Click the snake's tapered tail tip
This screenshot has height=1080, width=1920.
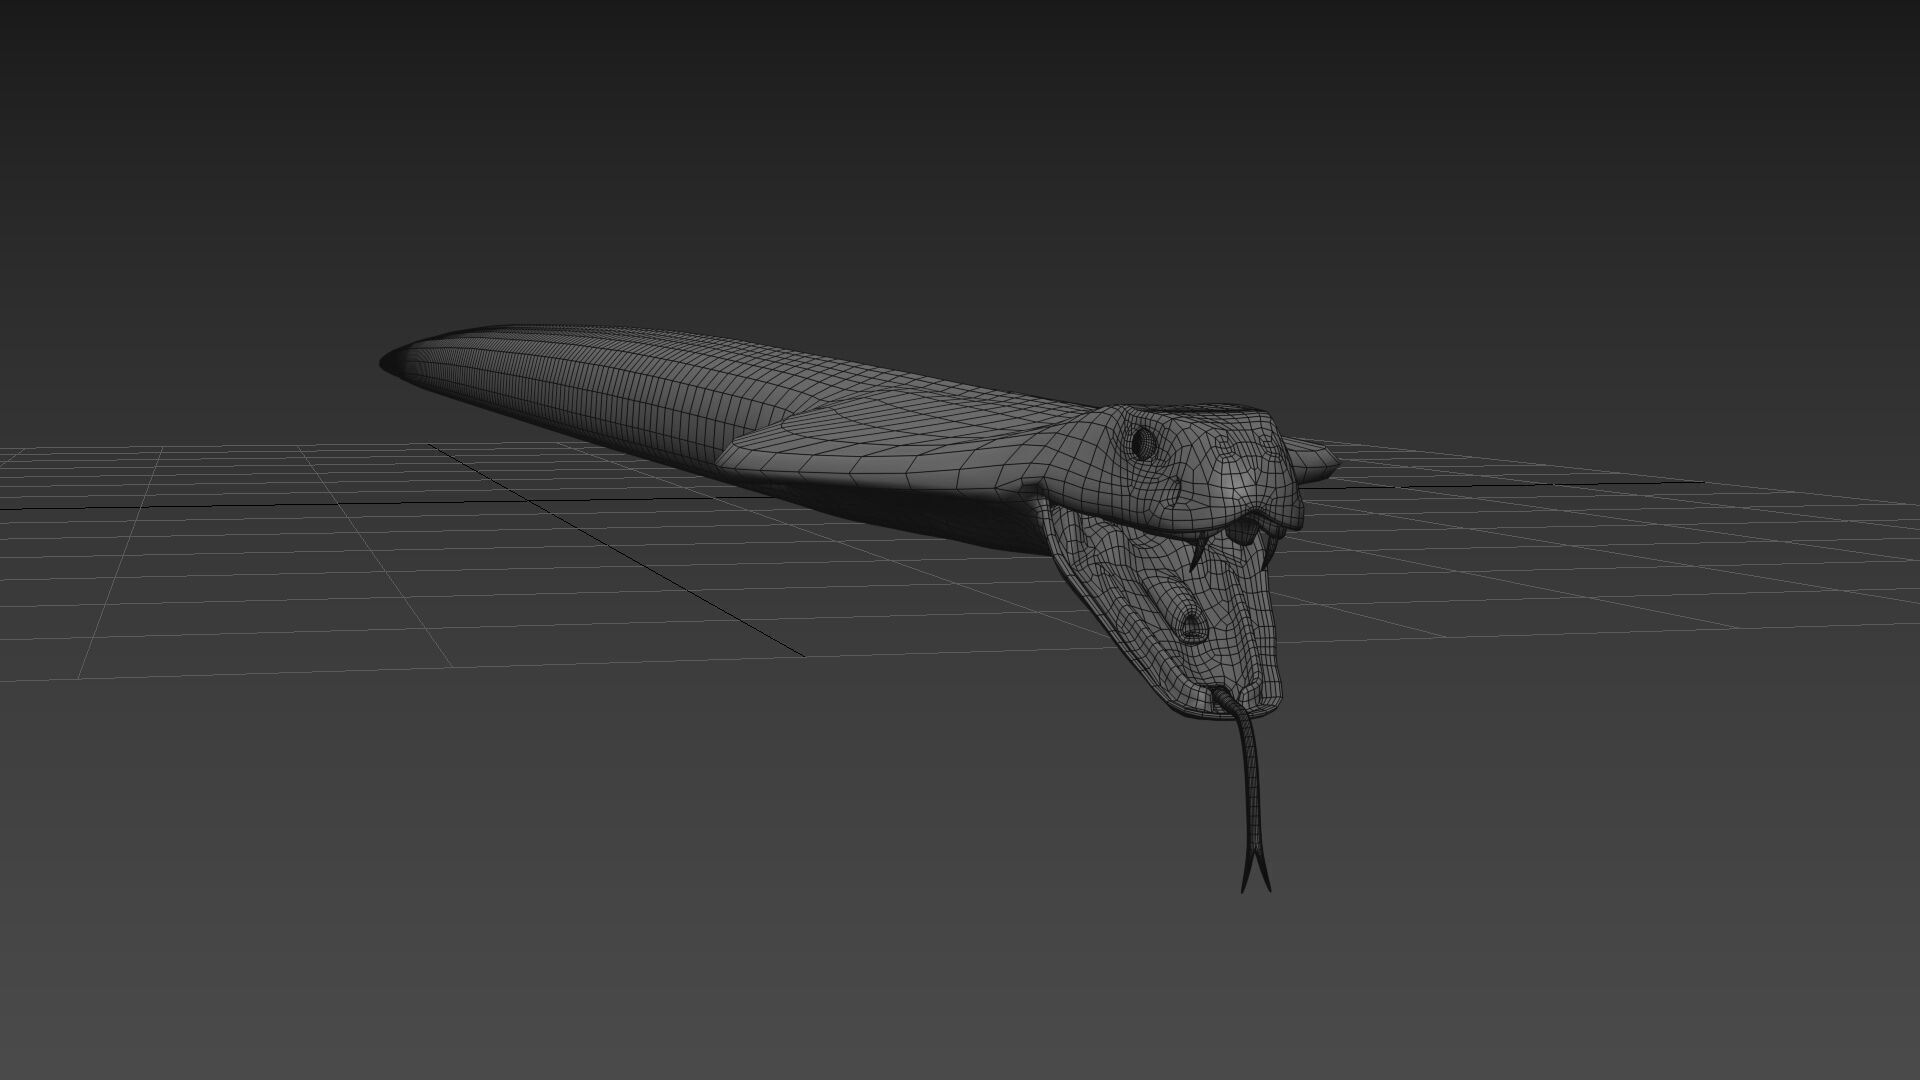395,362
